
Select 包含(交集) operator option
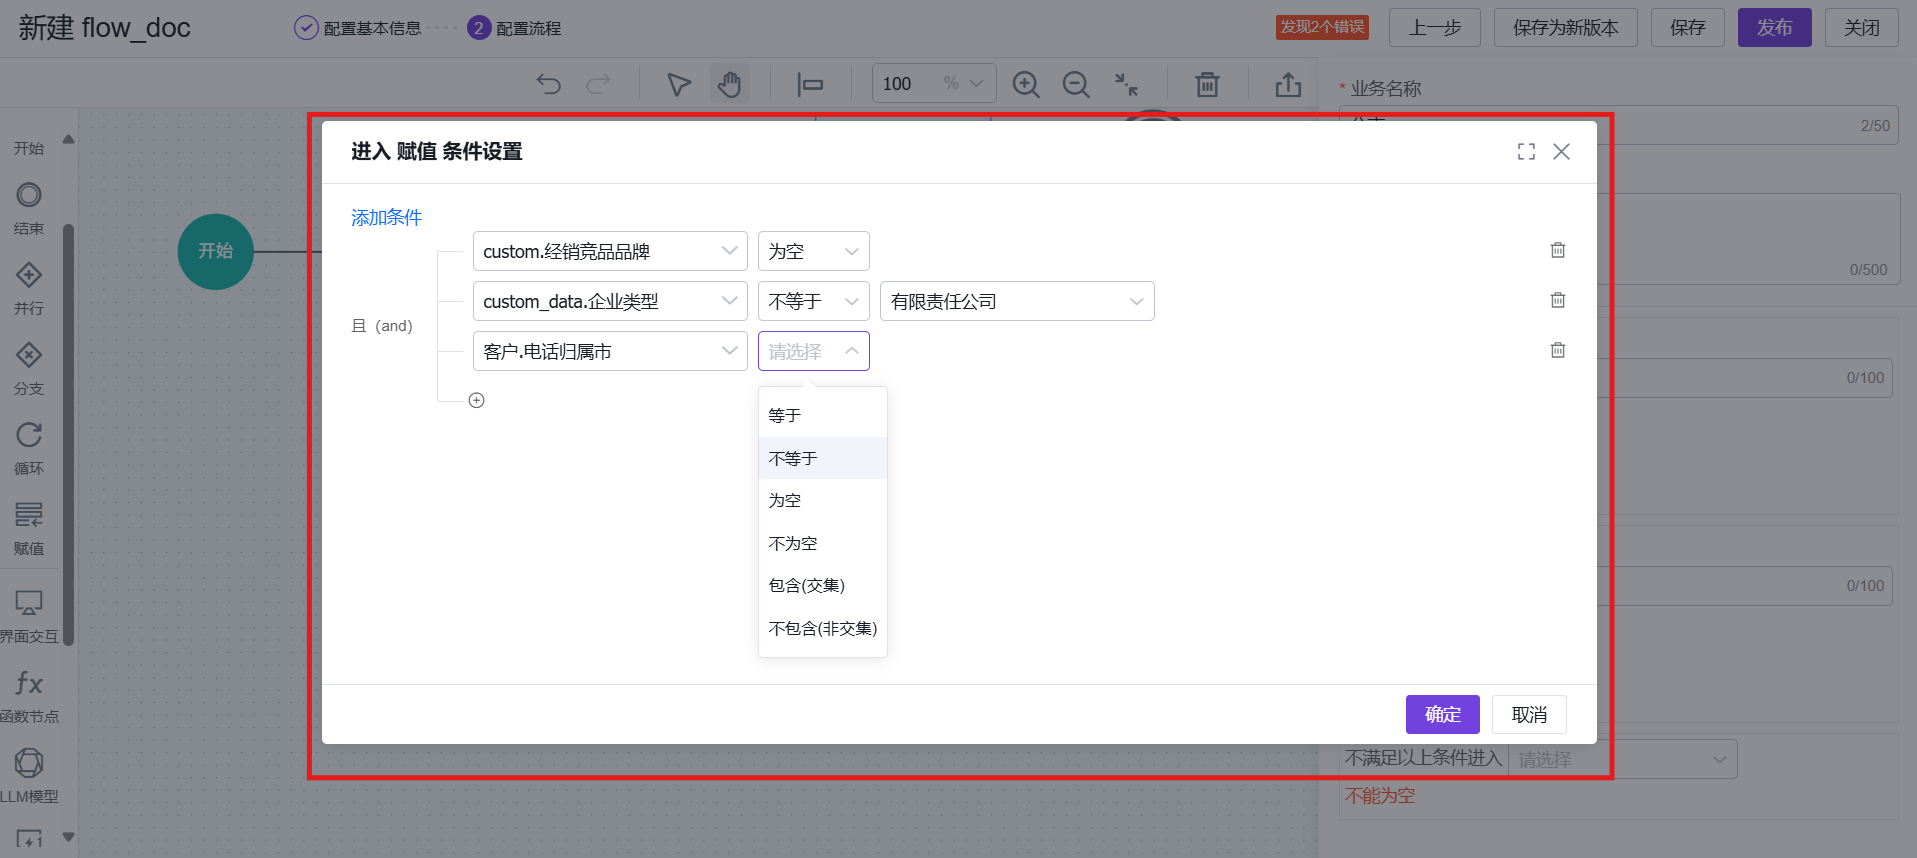(x=806, y=585)
